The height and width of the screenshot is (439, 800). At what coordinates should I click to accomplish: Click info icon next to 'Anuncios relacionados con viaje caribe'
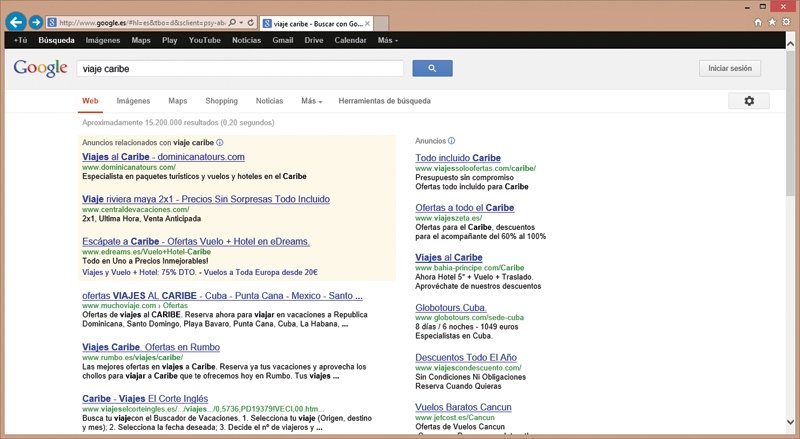click(x=219, y=142)
